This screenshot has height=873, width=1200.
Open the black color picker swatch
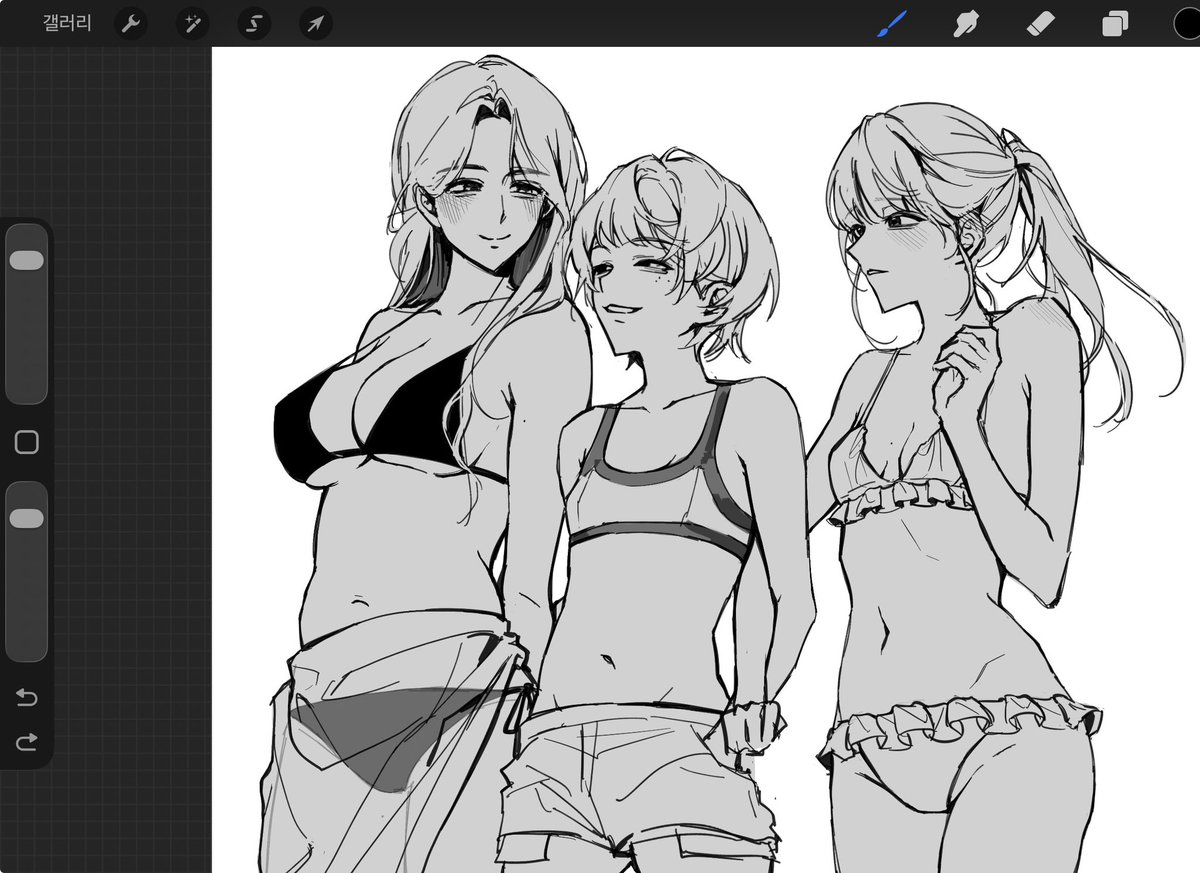pyautogui.click(x=1187, y=23)
